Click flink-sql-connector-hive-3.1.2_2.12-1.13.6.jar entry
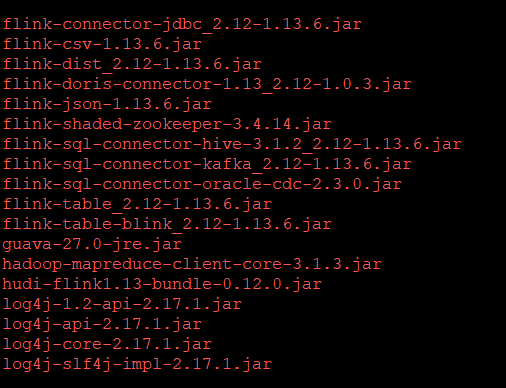 [232, 145]
